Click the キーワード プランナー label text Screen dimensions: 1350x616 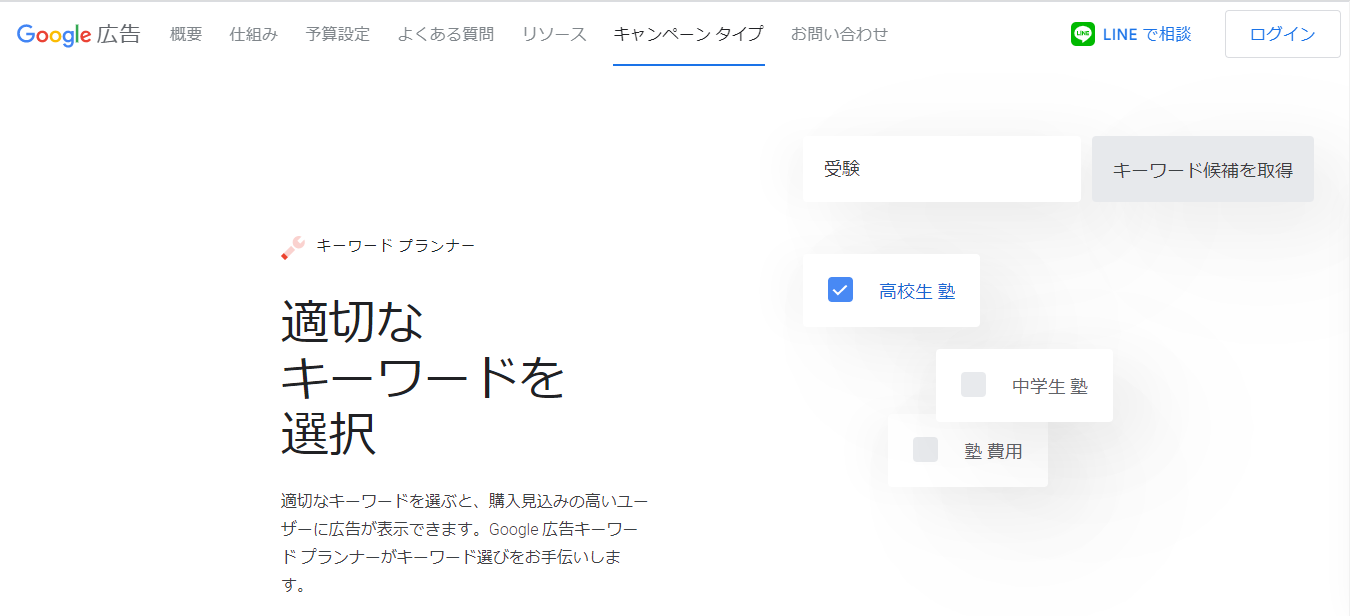[x=395, y=246]
